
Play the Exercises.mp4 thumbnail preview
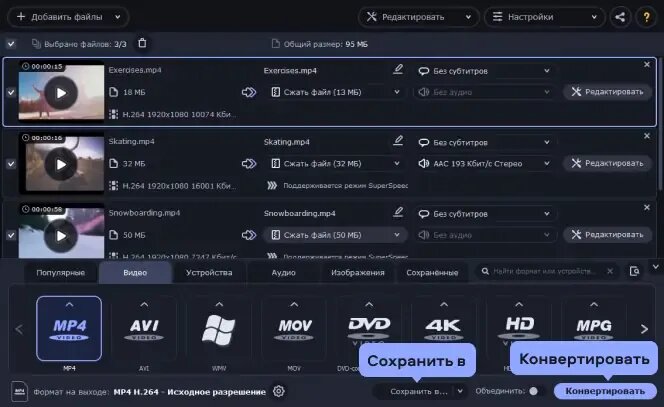tap(61, 93)
